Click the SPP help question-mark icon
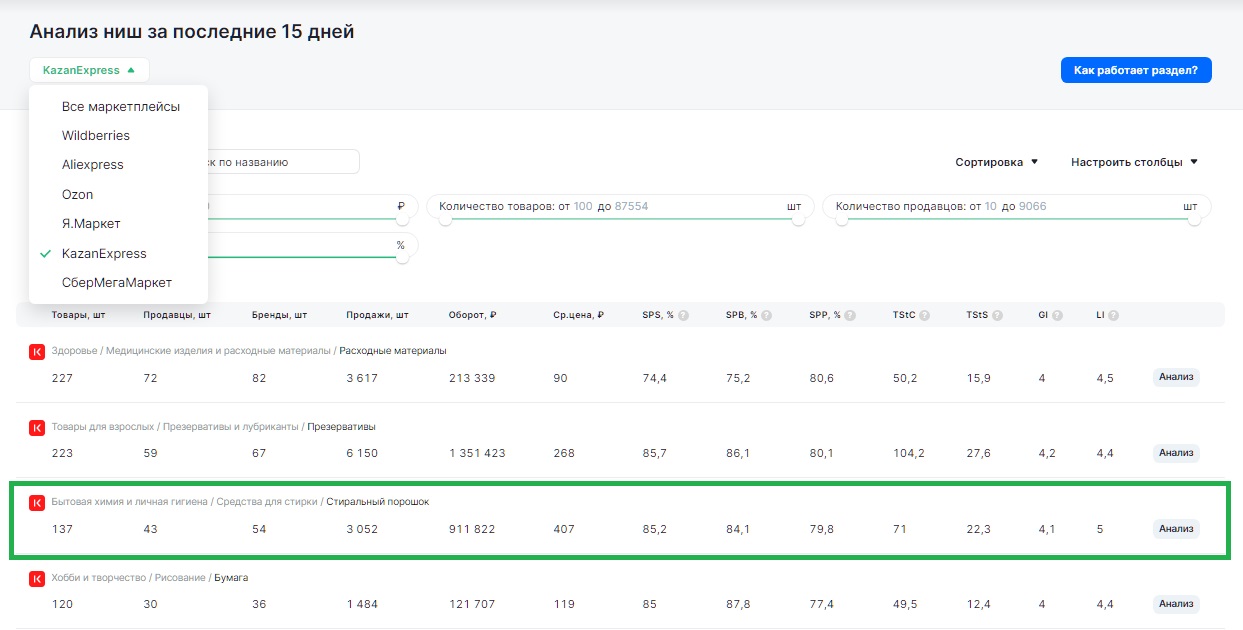This screenshot has width=1243, height=630. pos(851,315)
